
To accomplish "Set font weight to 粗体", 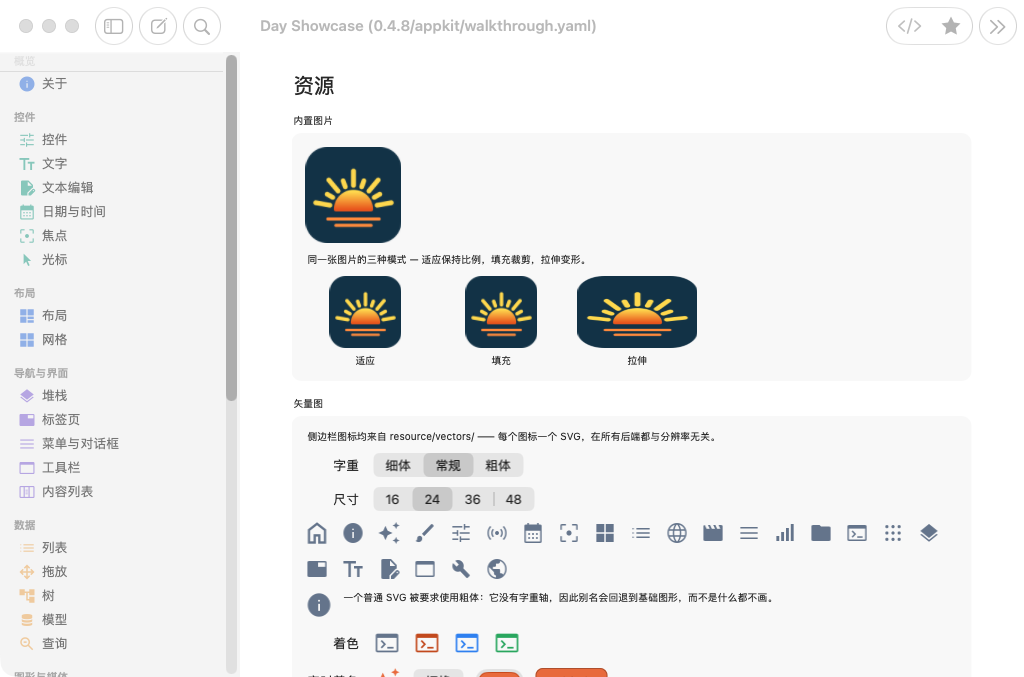I will tap(498, 465).
